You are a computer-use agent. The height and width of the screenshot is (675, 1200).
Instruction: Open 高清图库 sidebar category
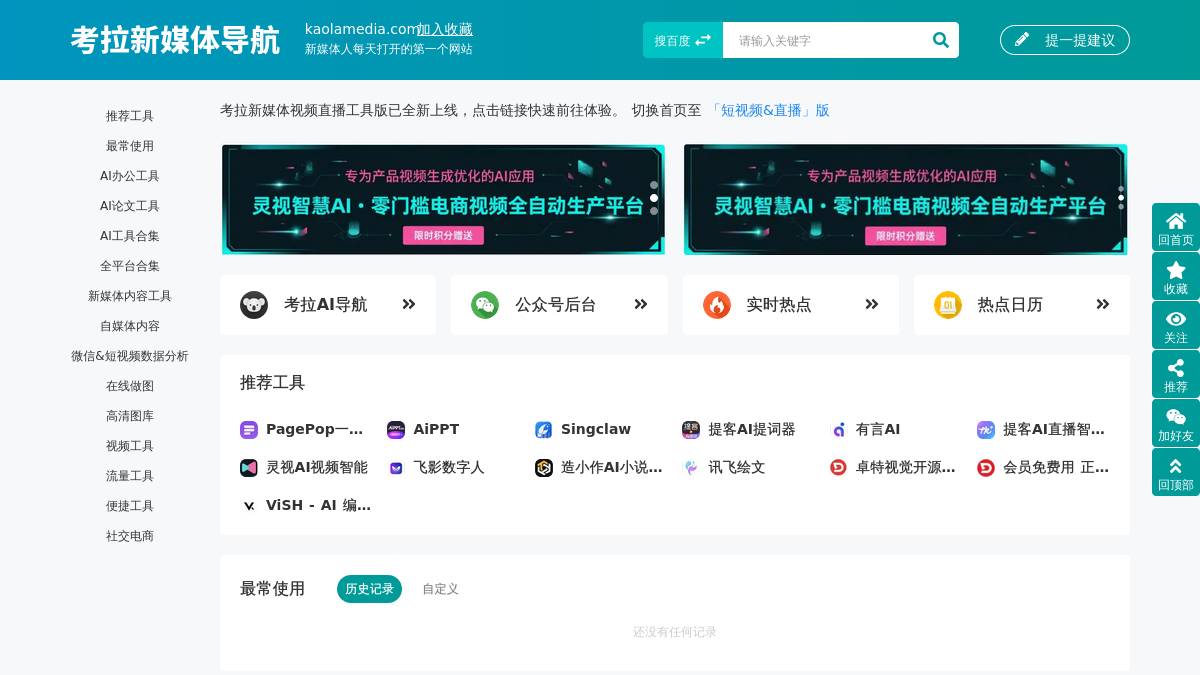[x=130, y=416]
